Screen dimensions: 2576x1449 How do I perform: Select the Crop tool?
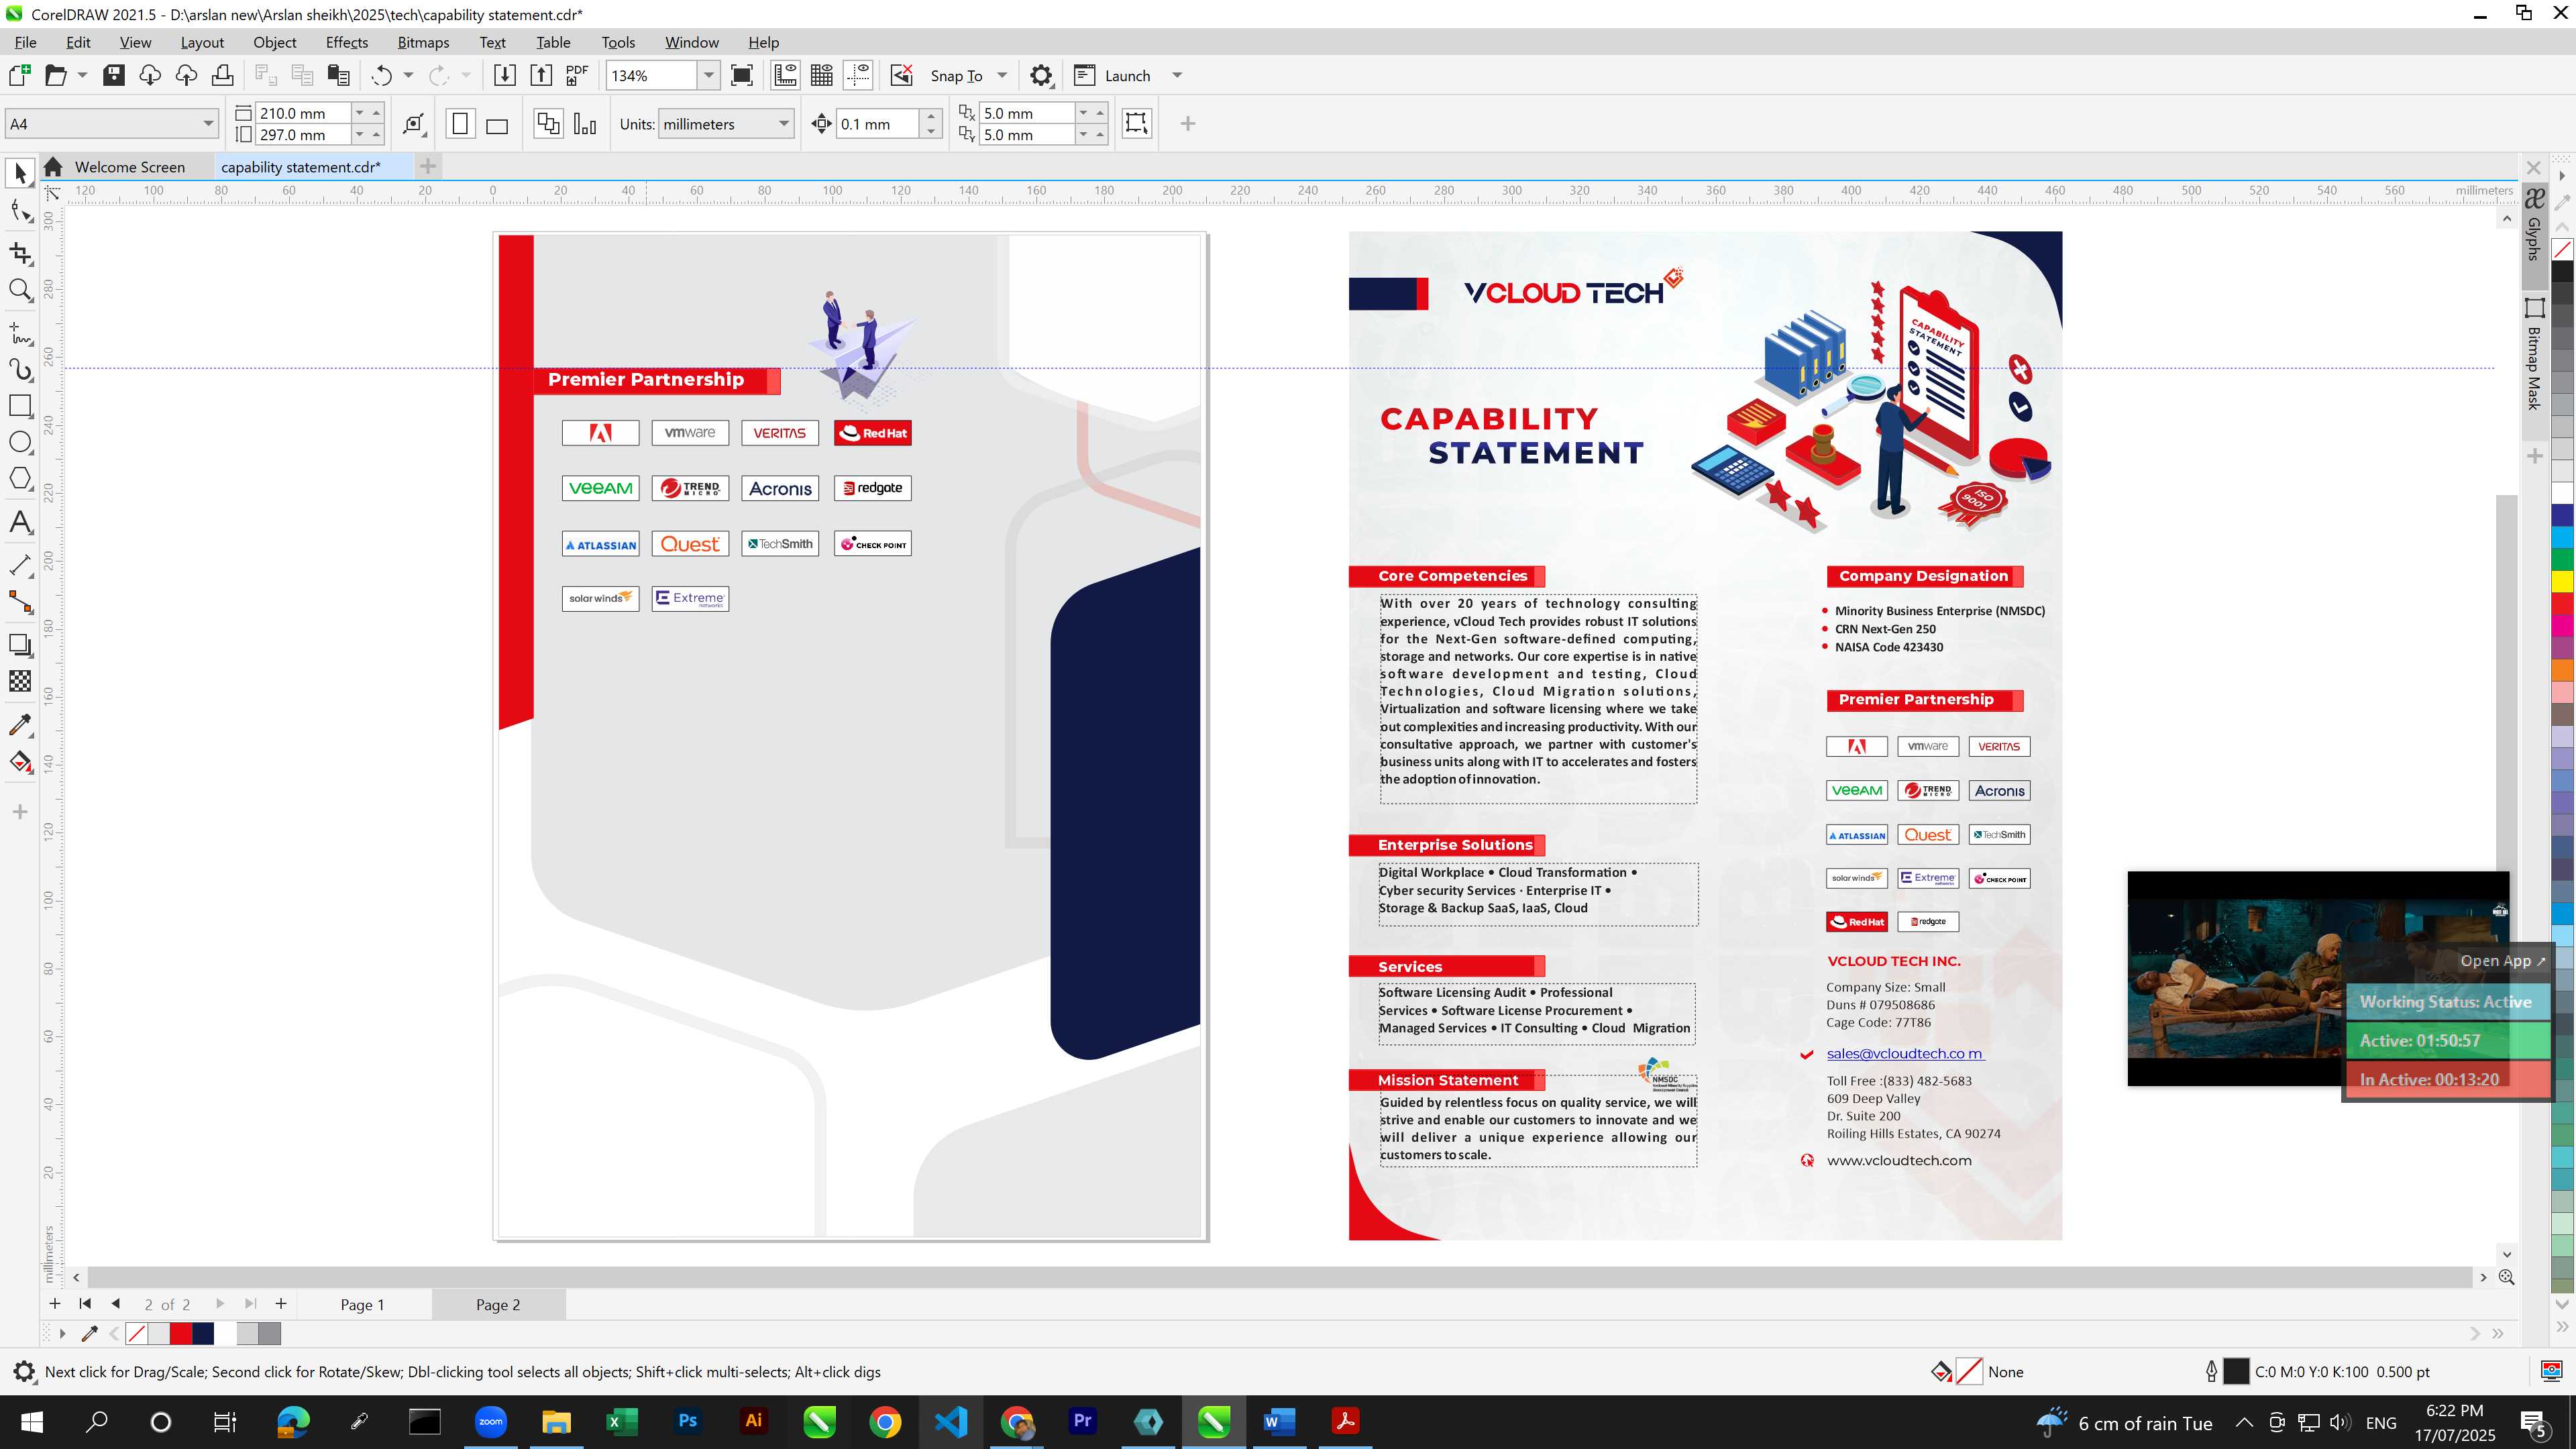(x=20, y=253)
